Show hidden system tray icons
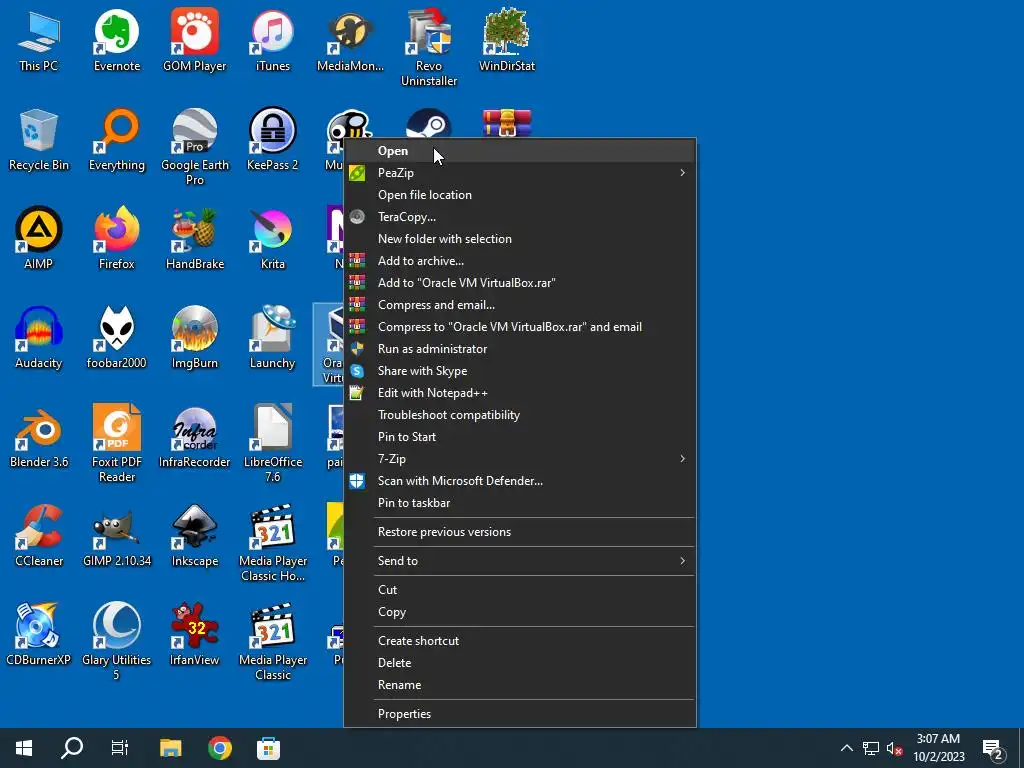The width and height of the screenshot is (1024, 768). click(x=846, y=748)
